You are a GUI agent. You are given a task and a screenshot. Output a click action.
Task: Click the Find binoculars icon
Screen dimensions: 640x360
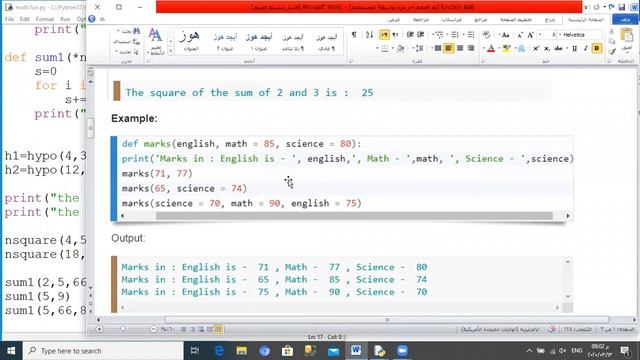(136, 31)
